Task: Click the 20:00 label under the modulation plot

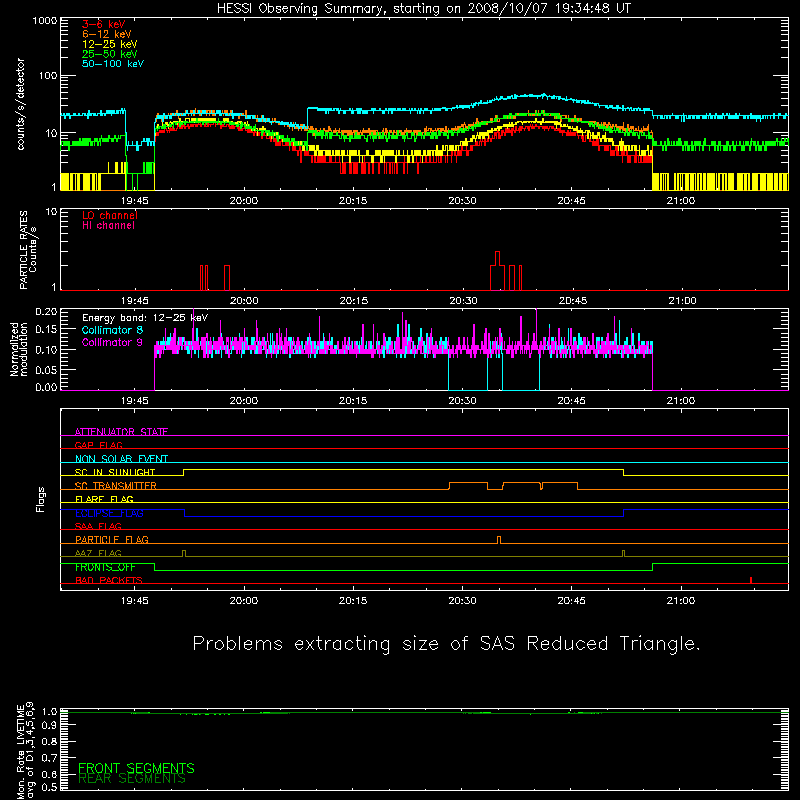Action: pos(244,401)
